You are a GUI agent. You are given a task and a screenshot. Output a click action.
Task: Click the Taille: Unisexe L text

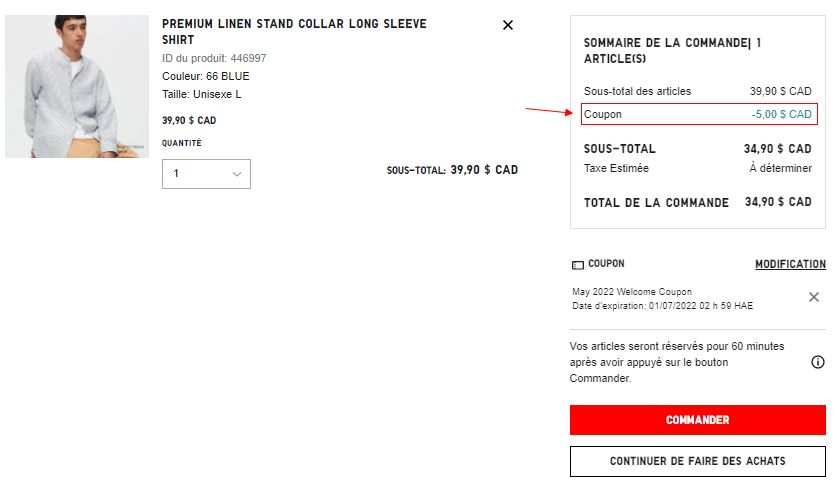click(202, 94)
